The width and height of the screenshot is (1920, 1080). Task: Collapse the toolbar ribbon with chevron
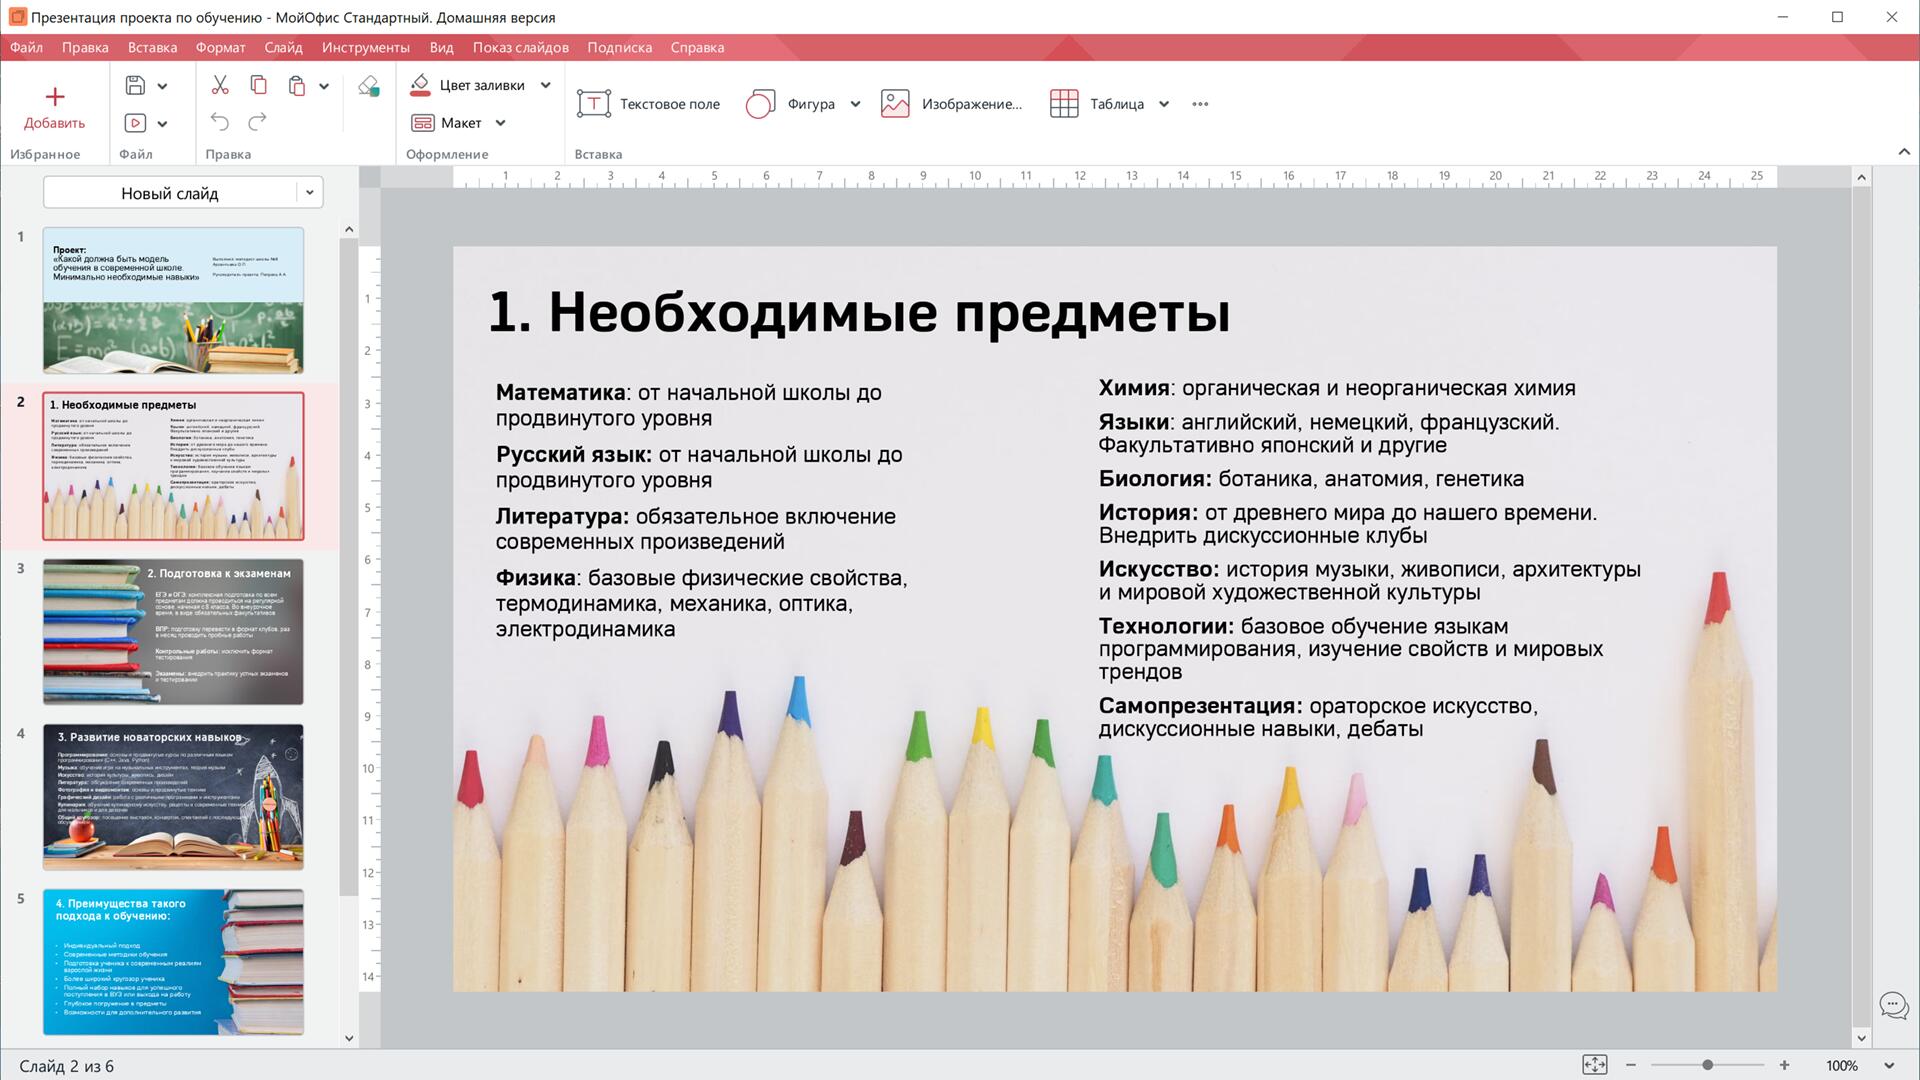(x=1904, y=152)
